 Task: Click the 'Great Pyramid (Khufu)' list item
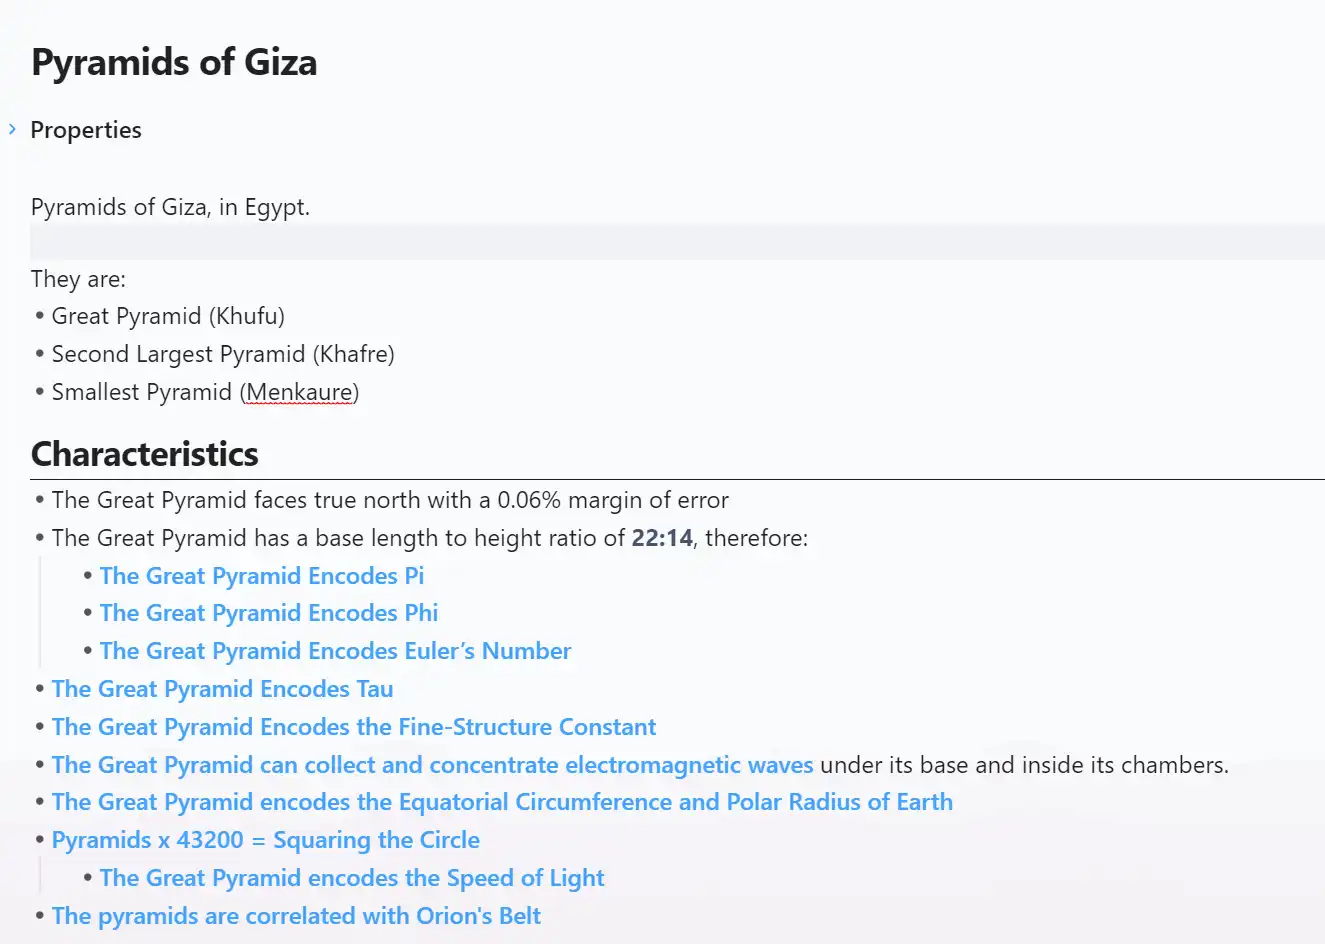tap(168, 316)
